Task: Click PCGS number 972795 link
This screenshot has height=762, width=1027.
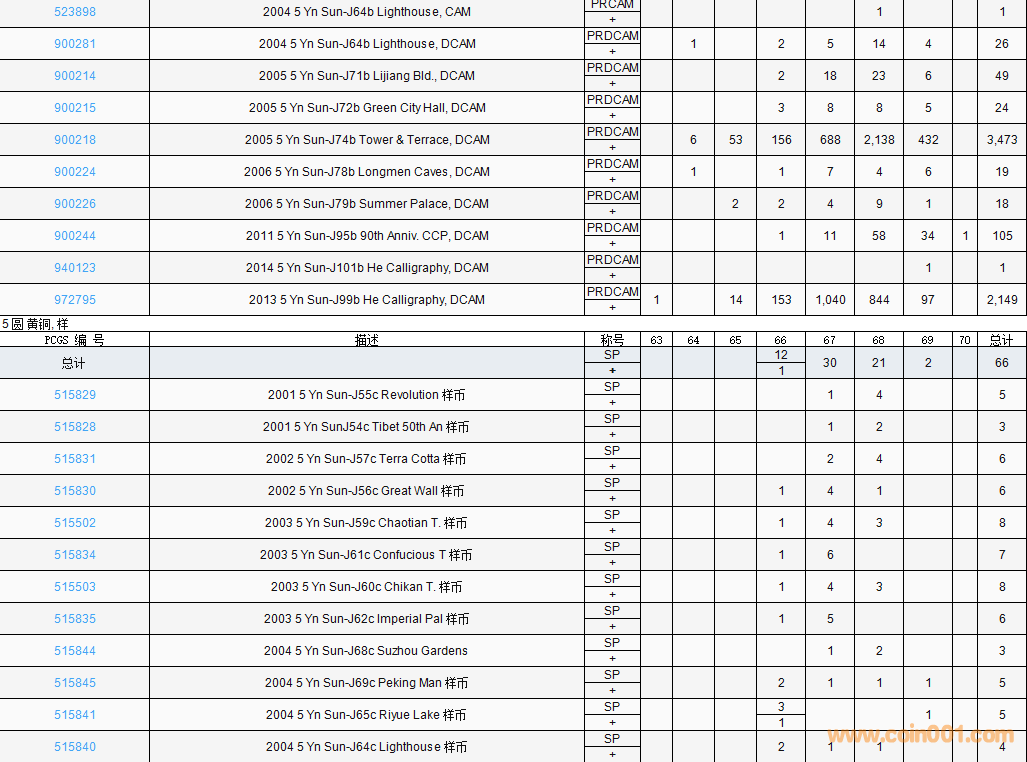Action: coord(75,300)
